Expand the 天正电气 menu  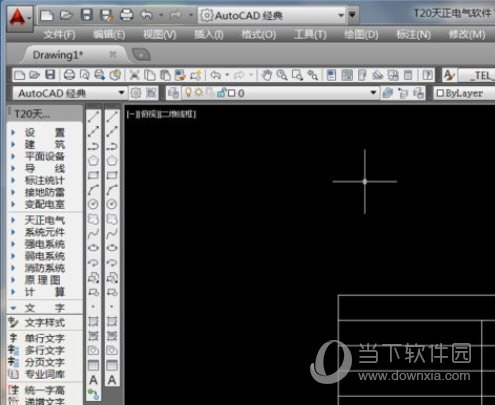(x=45, y=220)
